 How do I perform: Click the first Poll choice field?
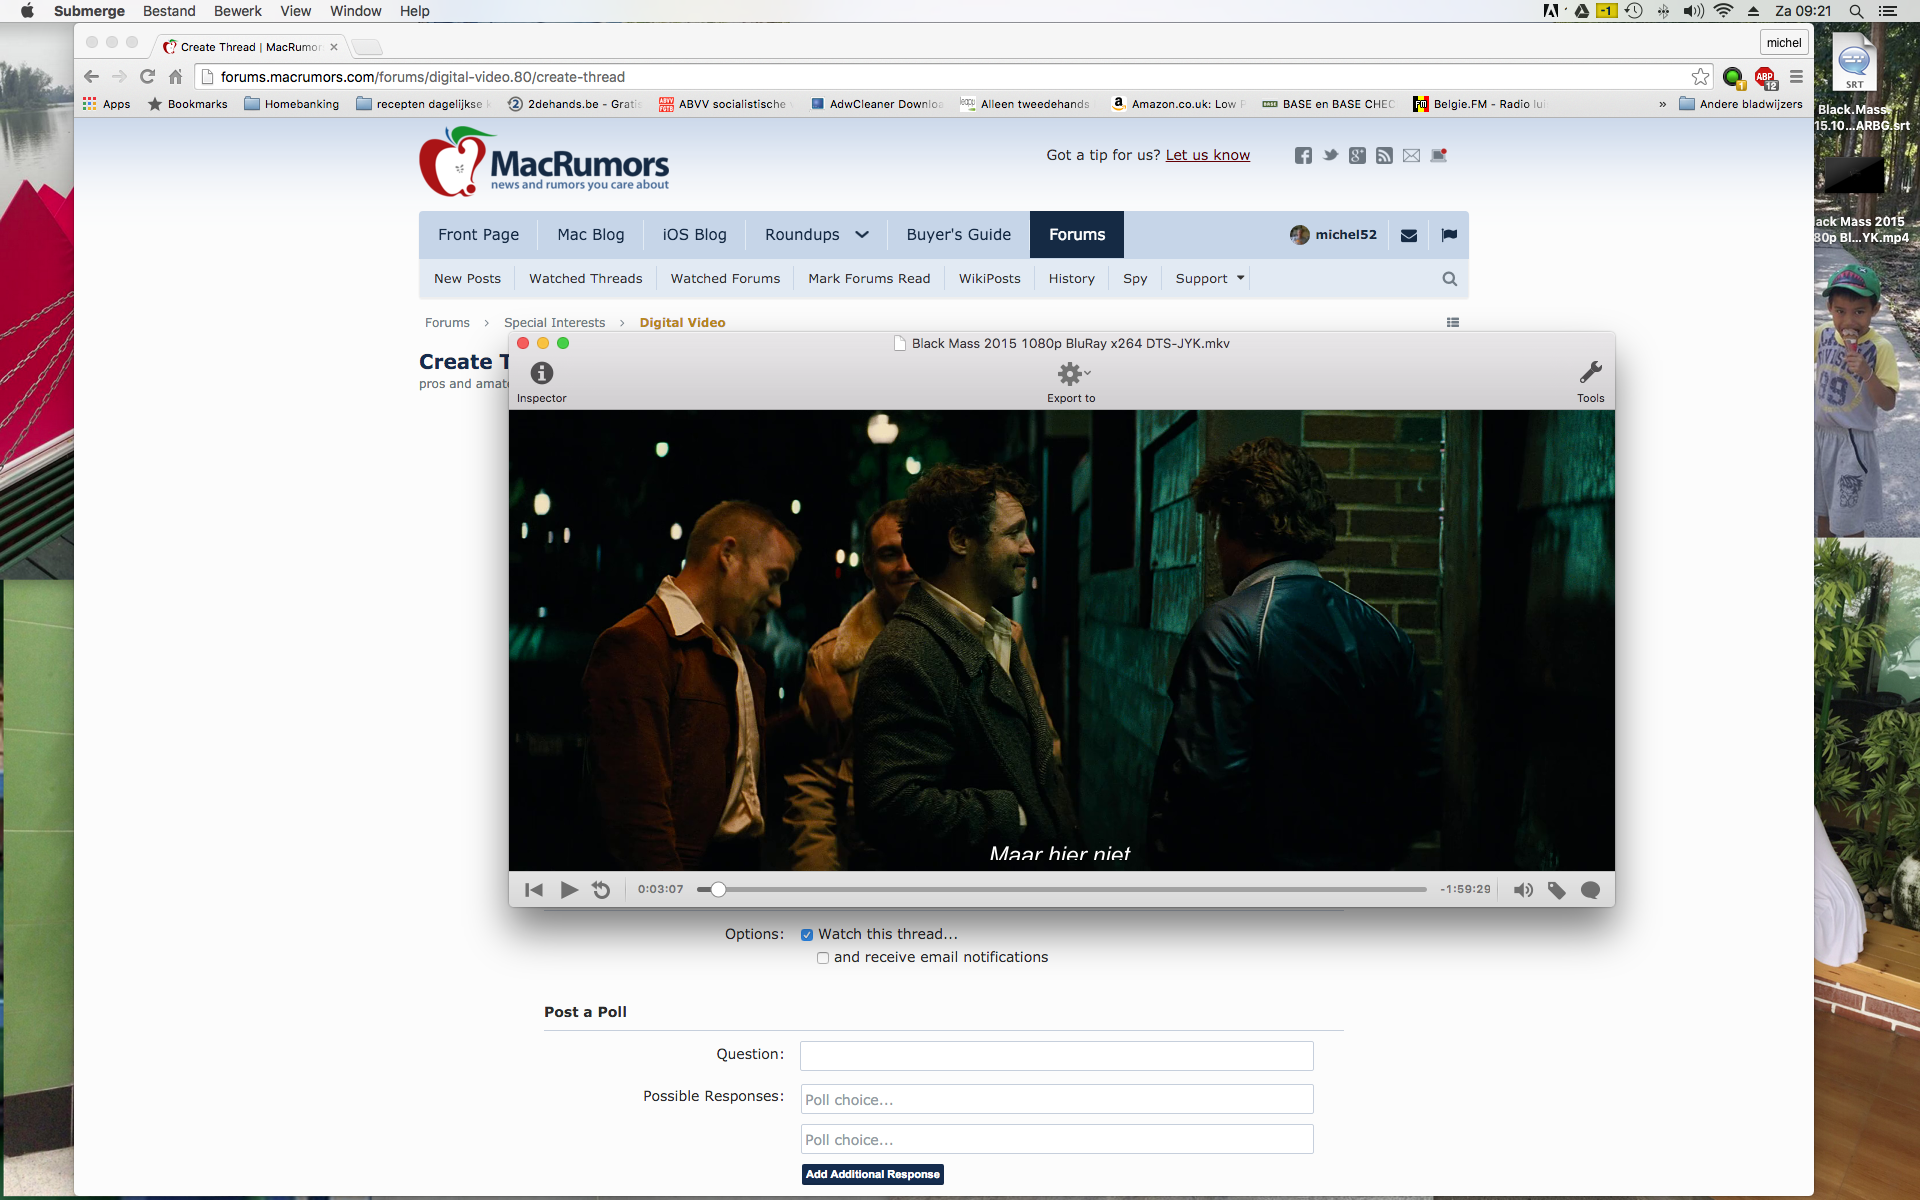click(1056, 1099)
